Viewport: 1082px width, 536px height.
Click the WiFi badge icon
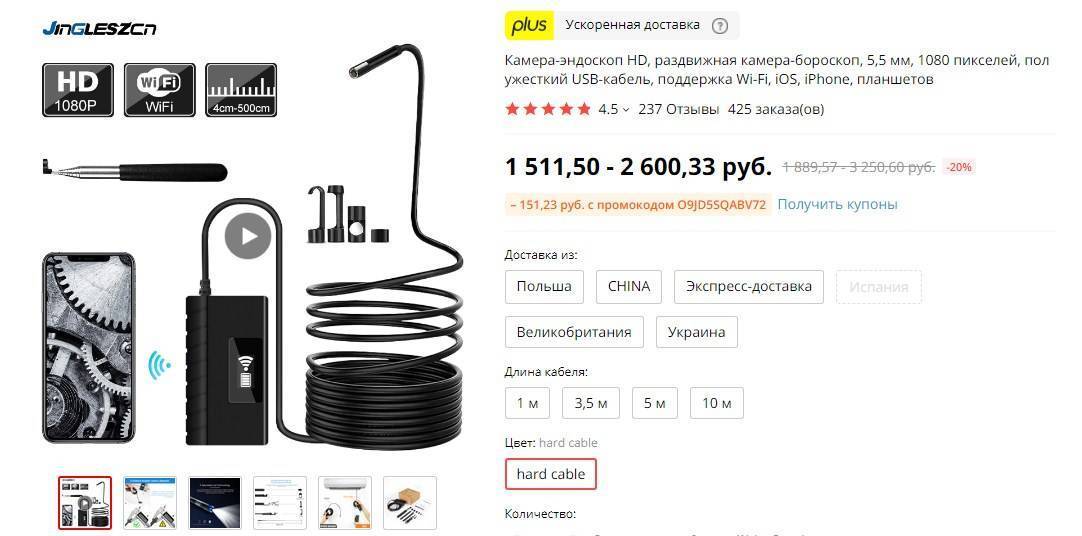click(x=159, y=90)
